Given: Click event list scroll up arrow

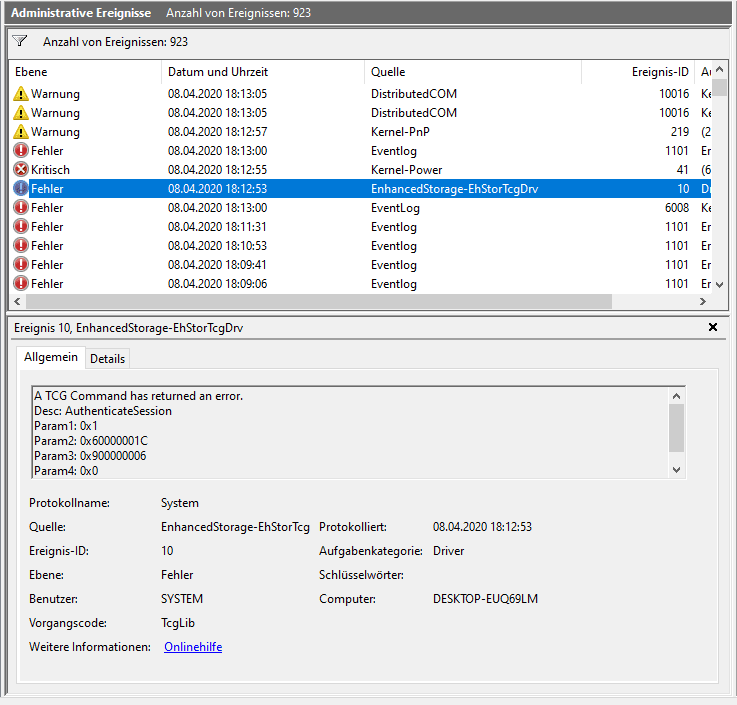Looking at the screenshot, I should (720, 70).
